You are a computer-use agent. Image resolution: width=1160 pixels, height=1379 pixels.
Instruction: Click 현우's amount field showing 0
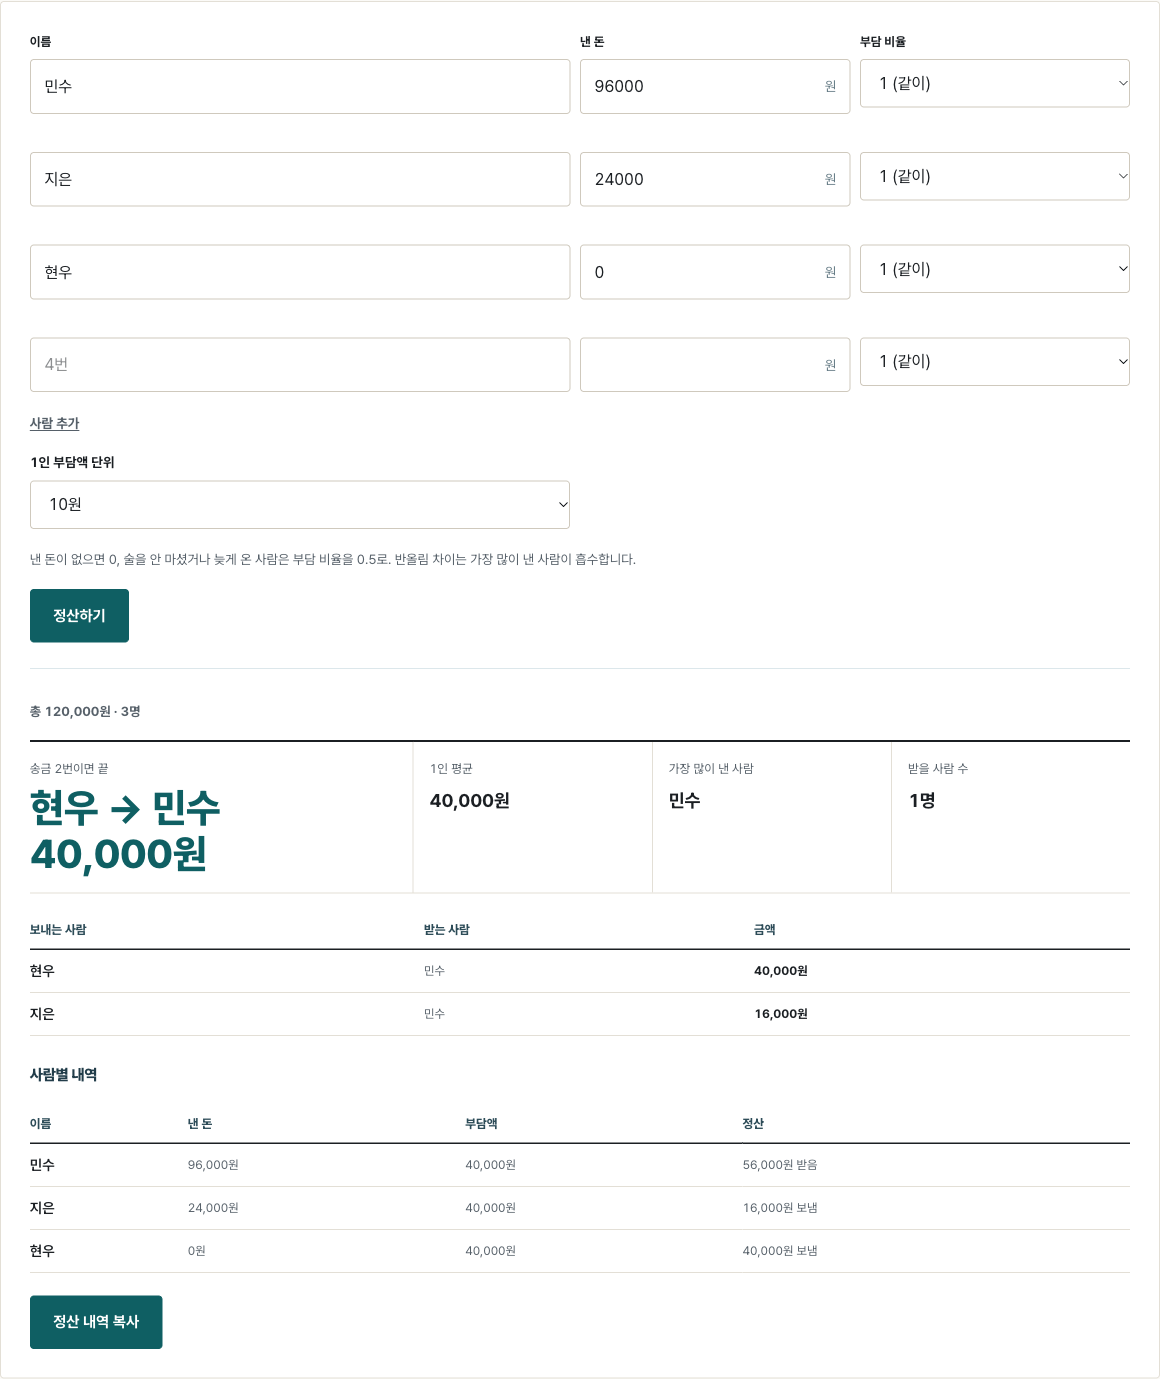coord(715,272)
